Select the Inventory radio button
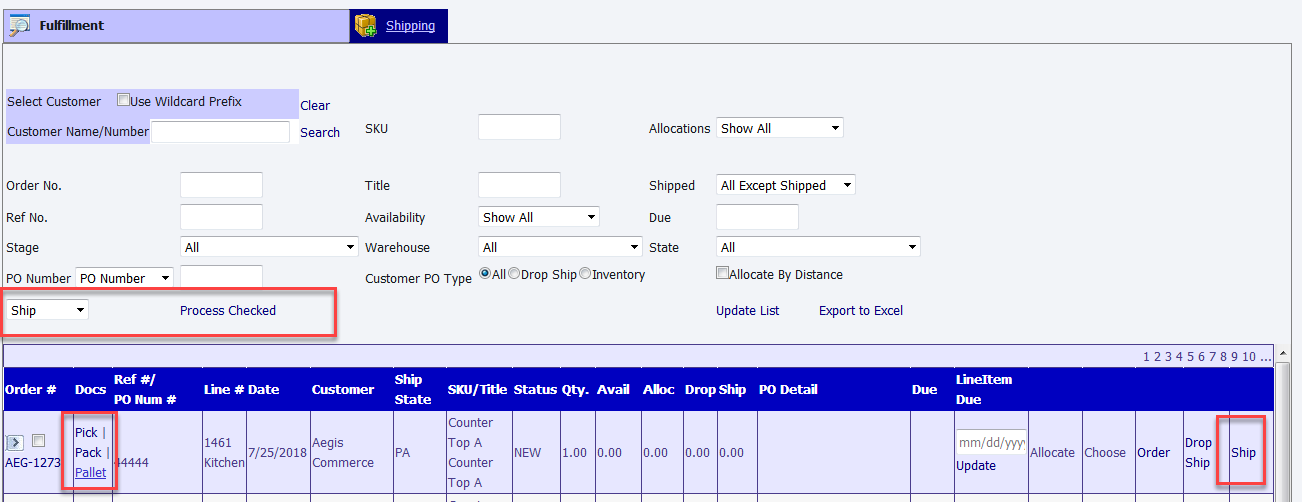Screen dimensions: 1302x502 point(586,274)
